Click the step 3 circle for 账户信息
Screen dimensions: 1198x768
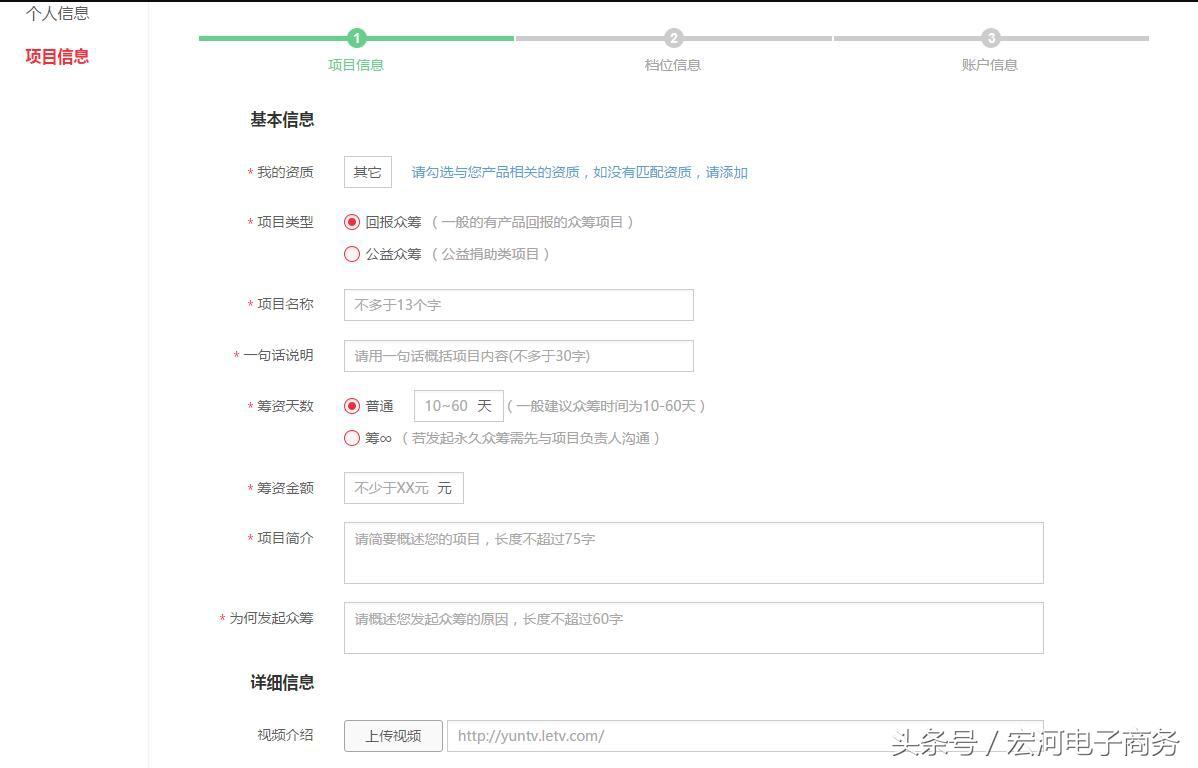click(x=990, y=38)
